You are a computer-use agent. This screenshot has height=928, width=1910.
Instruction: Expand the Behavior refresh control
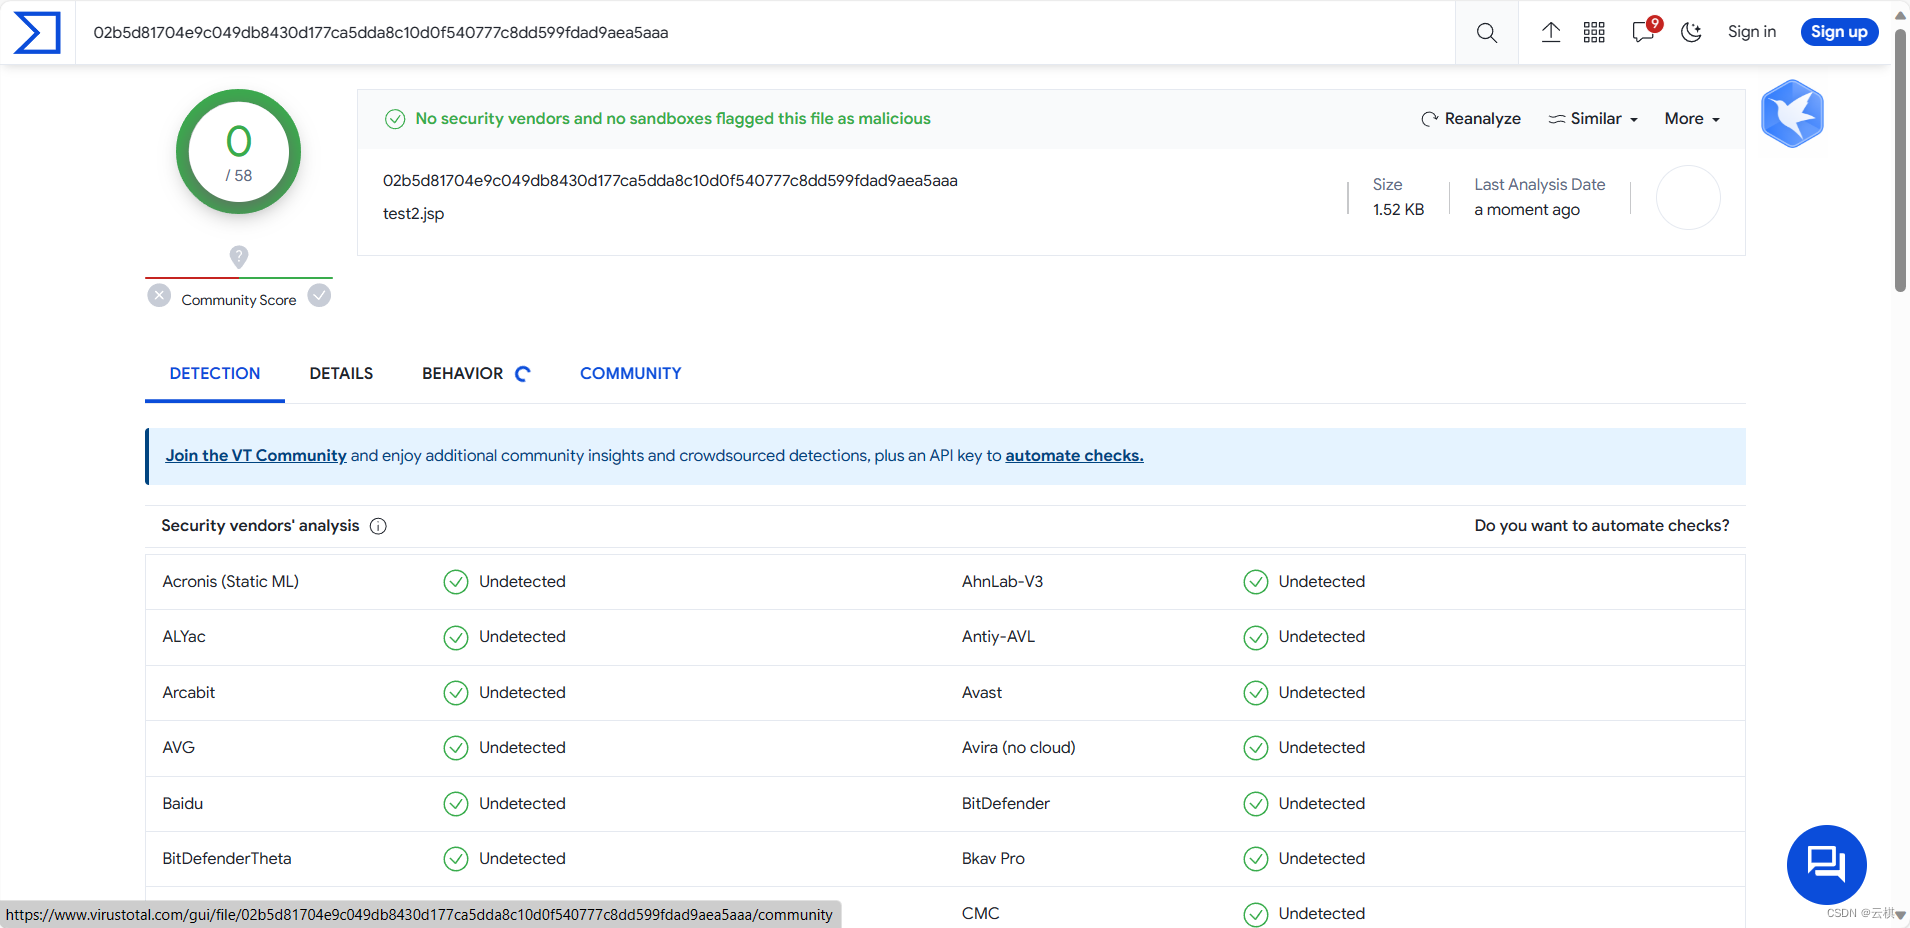tap(522, 373)
